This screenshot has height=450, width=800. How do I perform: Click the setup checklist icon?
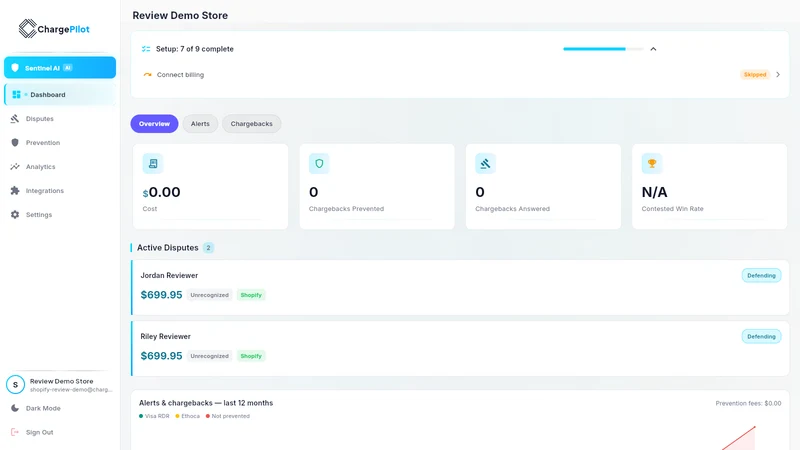(146, 49)
